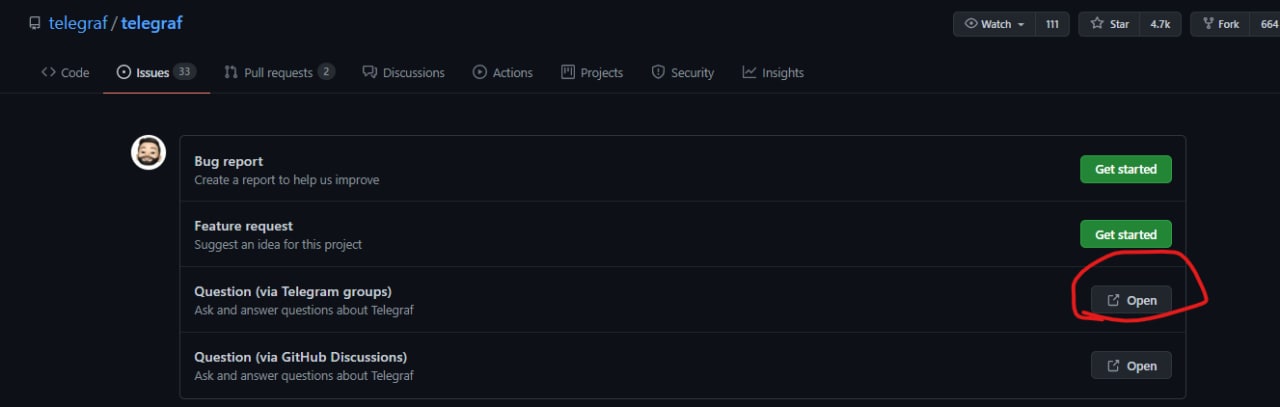1280x407 pixels.
Task: Switch to the Pull requests tab
Action: (x=279, y=72)
